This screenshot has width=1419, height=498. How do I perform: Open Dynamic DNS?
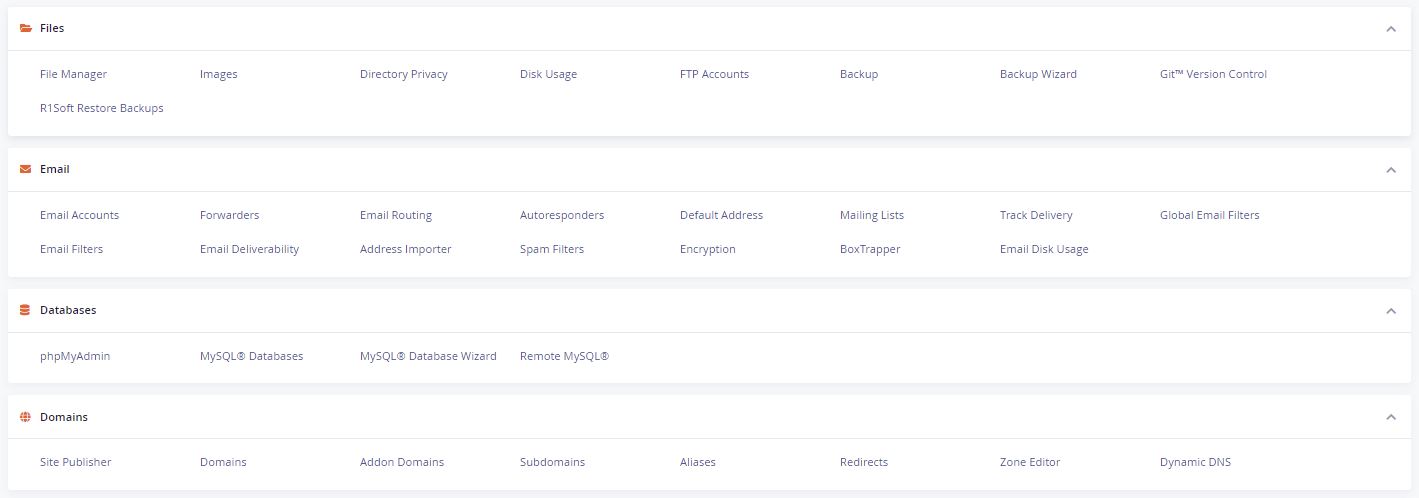[x=1195, y=462]
